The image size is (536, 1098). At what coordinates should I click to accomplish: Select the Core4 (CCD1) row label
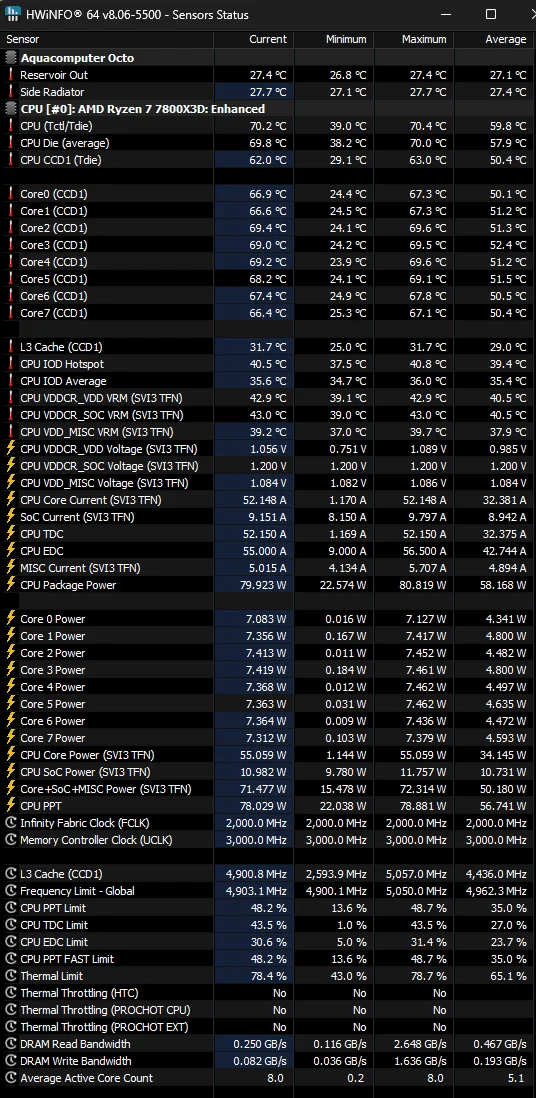54,262
